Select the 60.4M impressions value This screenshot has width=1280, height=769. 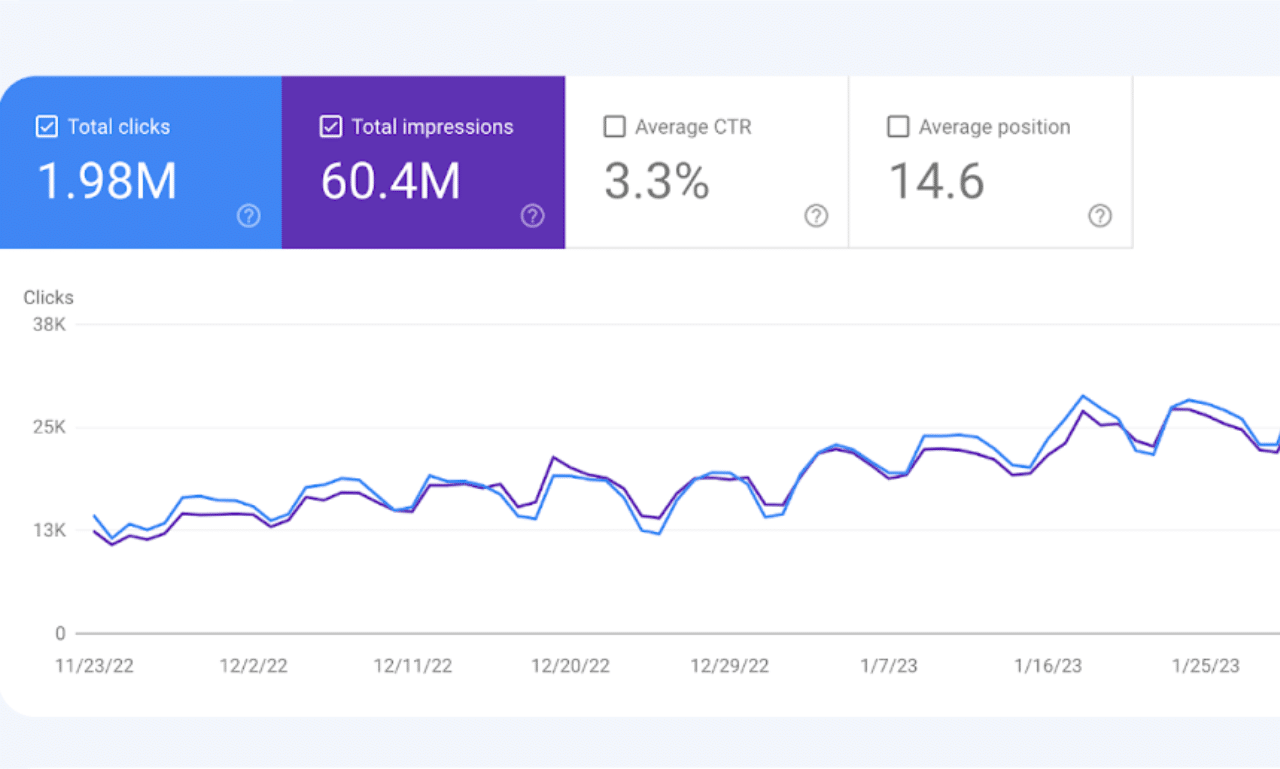click(x=390, y=181)
